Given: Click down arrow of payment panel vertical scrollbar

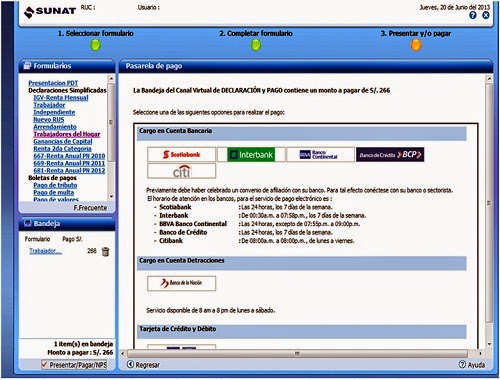Looking at the screenshot, I should [x=489, y=344].
